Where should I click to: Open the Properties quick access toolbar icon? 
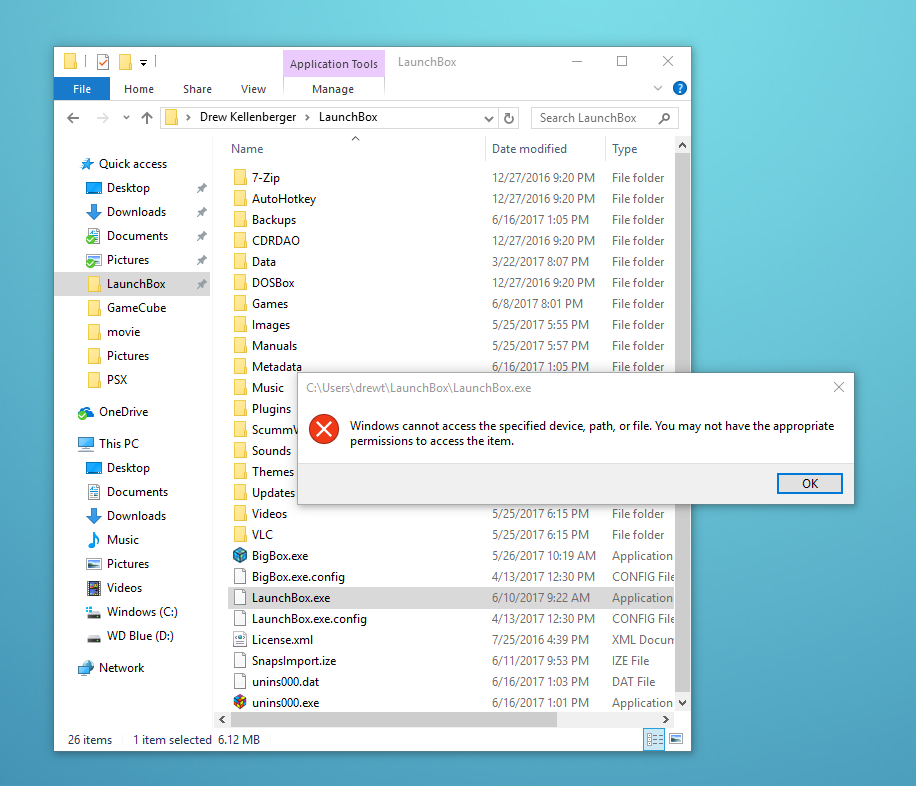[103, 62]
